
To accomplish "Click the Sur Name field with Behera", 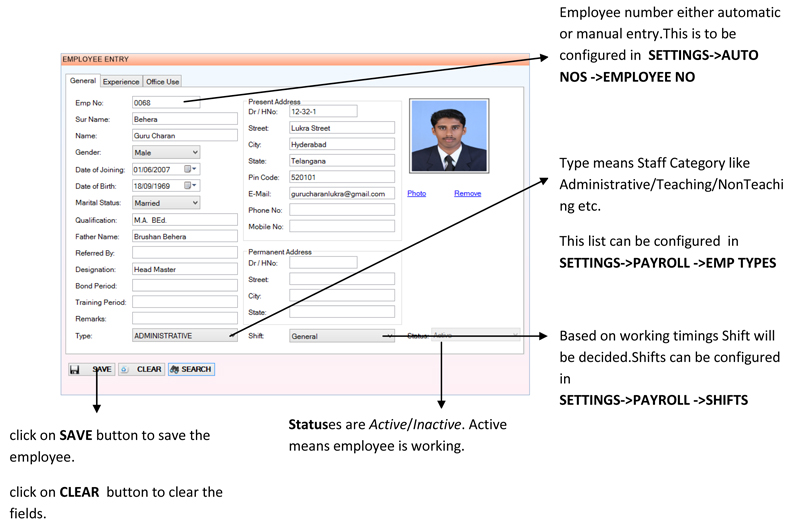I will [184, 119].
